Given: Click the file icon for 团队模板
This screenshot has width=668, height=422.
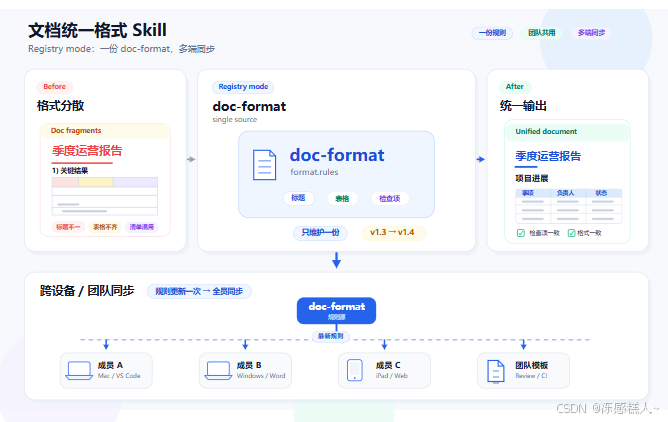Looking at the screenshot, I should point(495,372).
